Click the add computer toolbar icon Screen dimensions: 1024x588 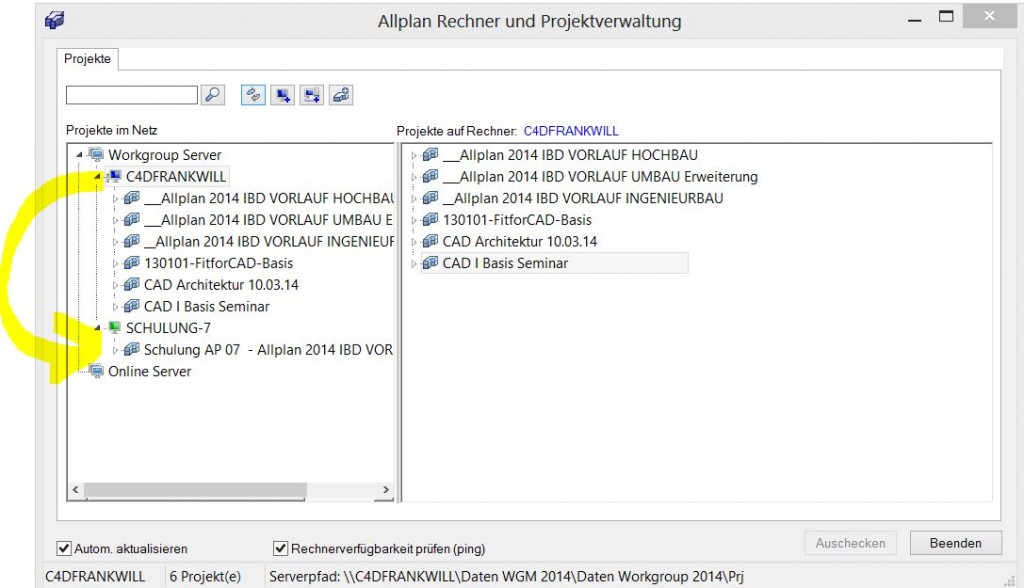pos(283,95)
